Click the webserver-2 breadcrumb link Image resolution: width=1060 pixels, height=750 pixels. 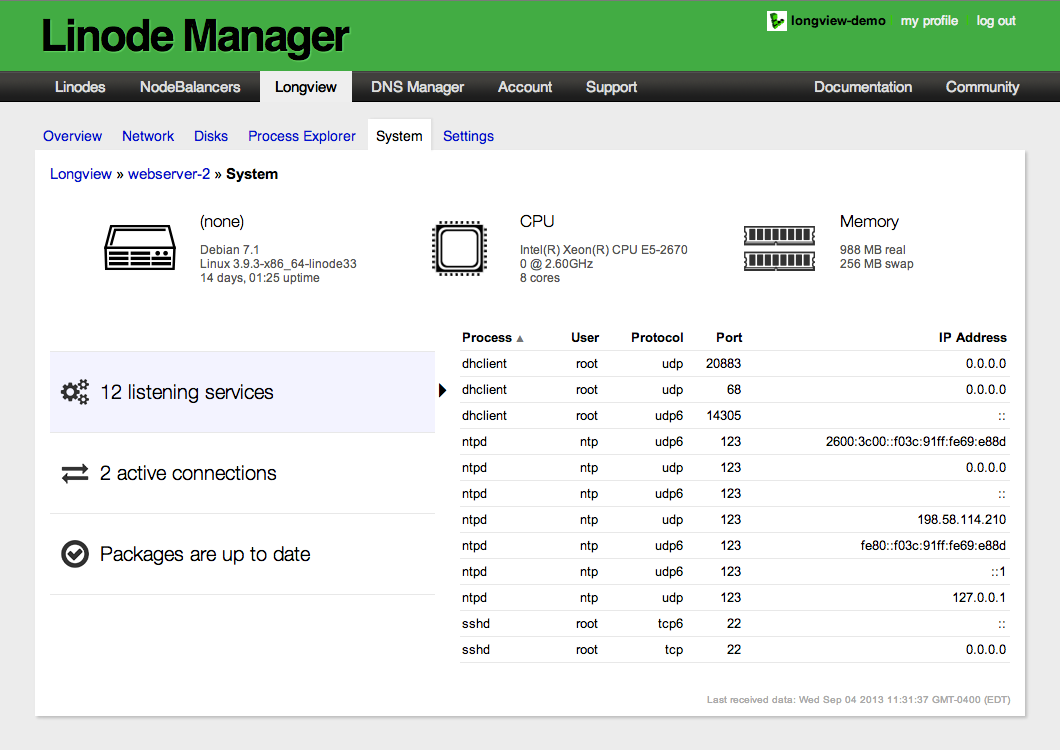coord(169,174)
